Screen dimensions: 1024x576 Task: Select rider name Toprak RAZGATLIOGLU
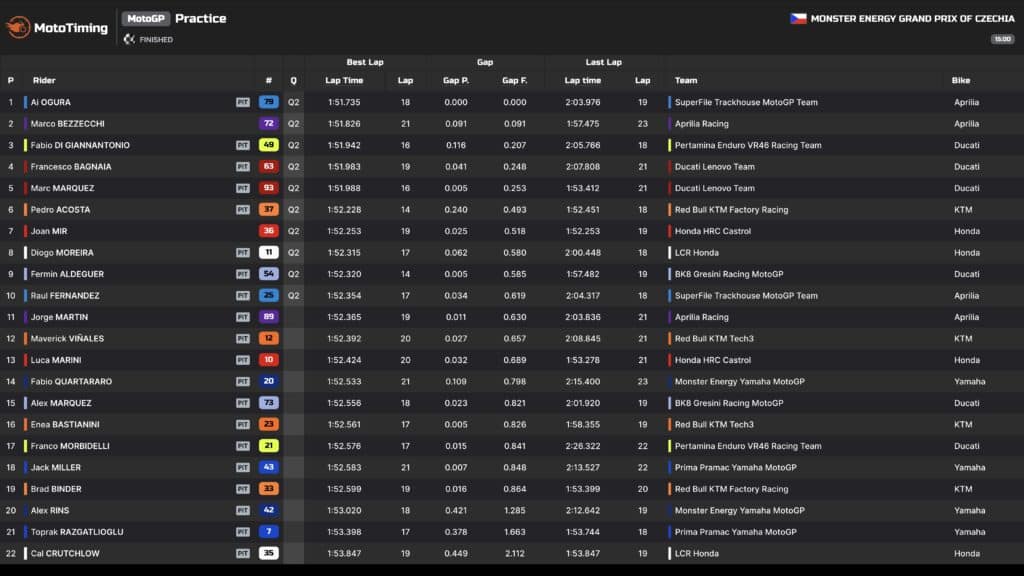(77, 532)
